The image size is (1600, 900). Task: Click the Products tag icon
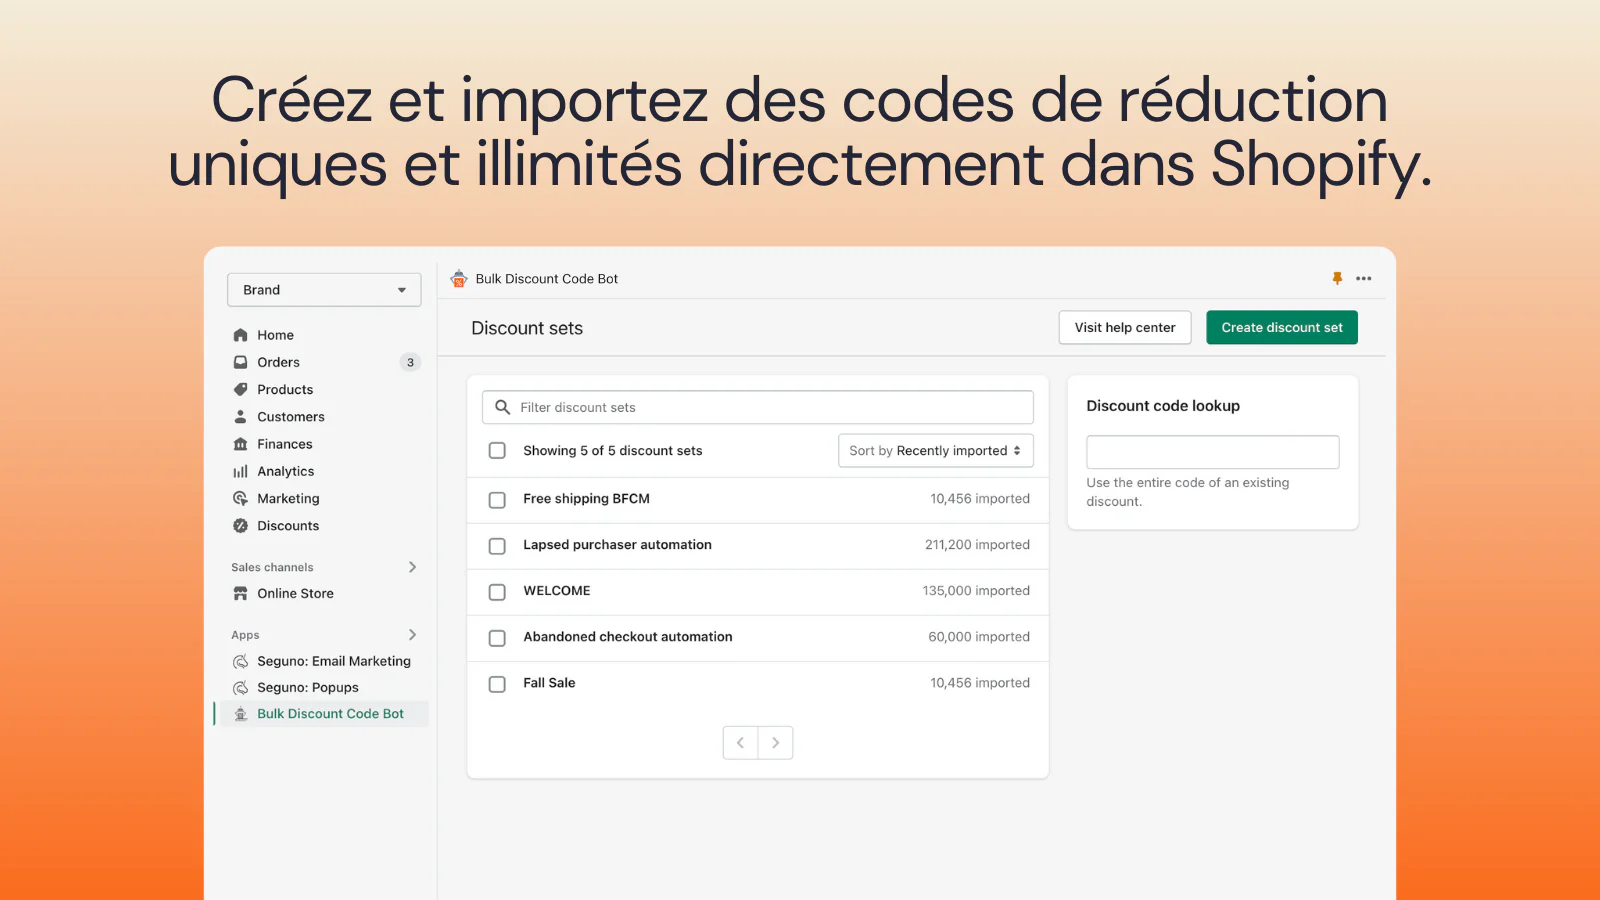(x=240, y=389)
